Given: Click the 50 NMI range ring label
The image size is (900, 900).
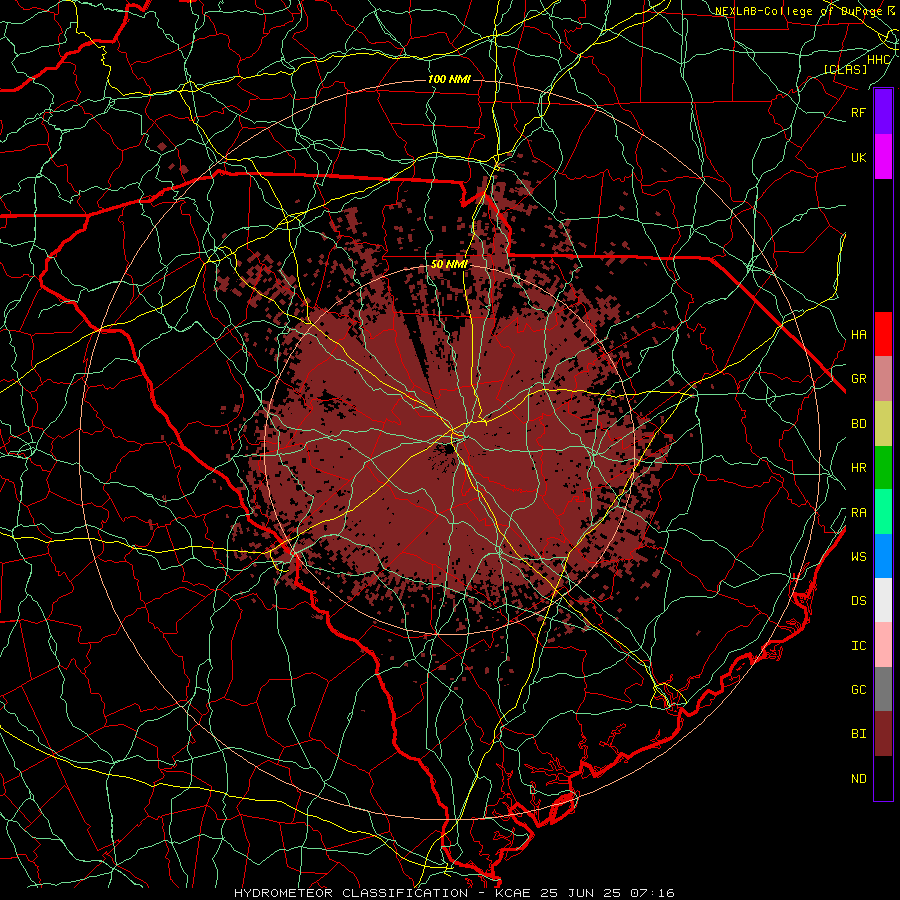Looking at the screenshot, I should click(x=449, y=265).
